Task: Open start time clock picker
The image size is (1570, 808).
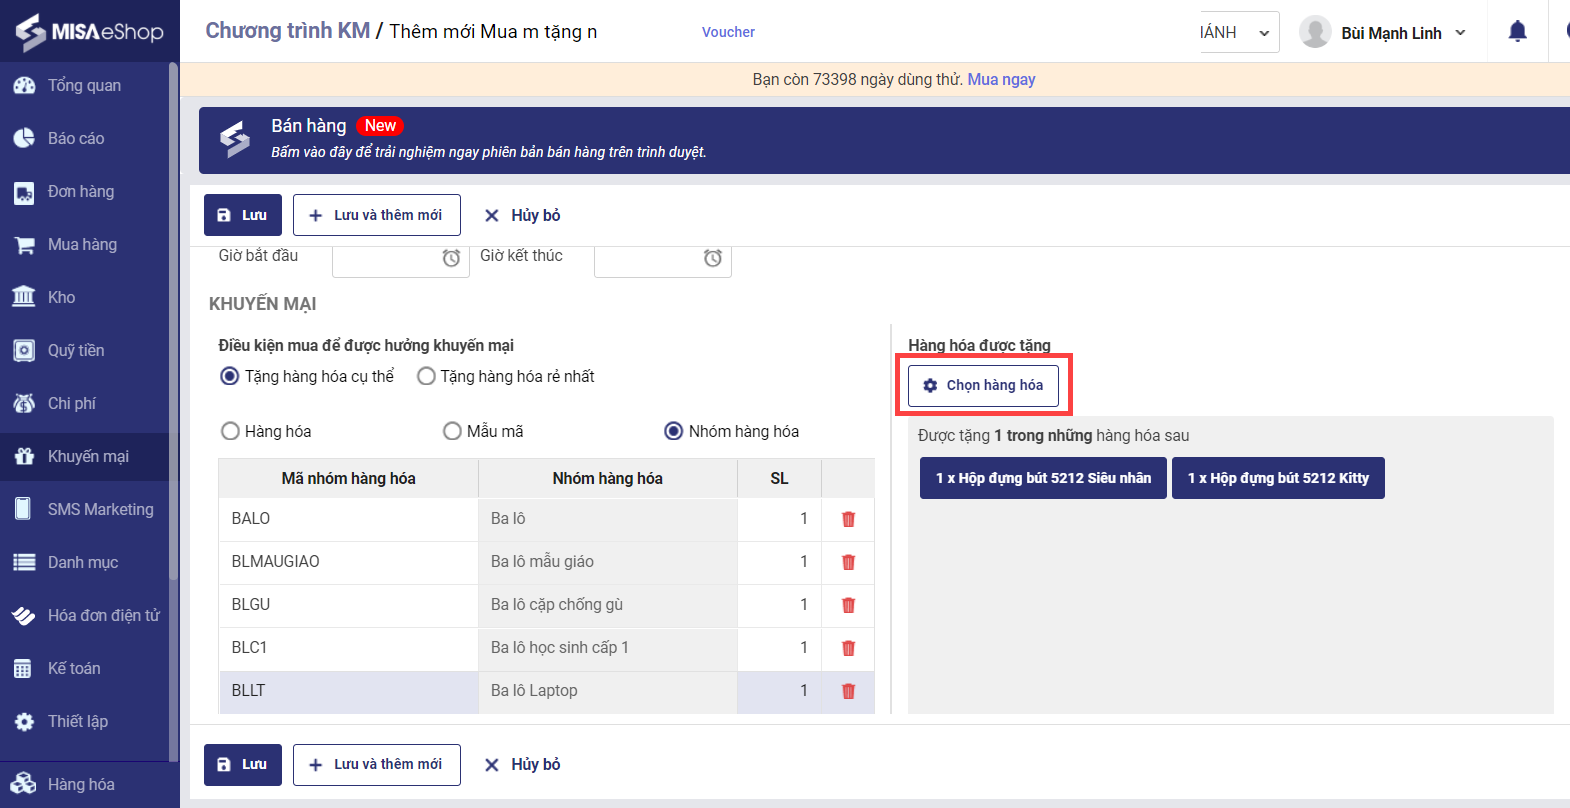Action: [451, 258]
